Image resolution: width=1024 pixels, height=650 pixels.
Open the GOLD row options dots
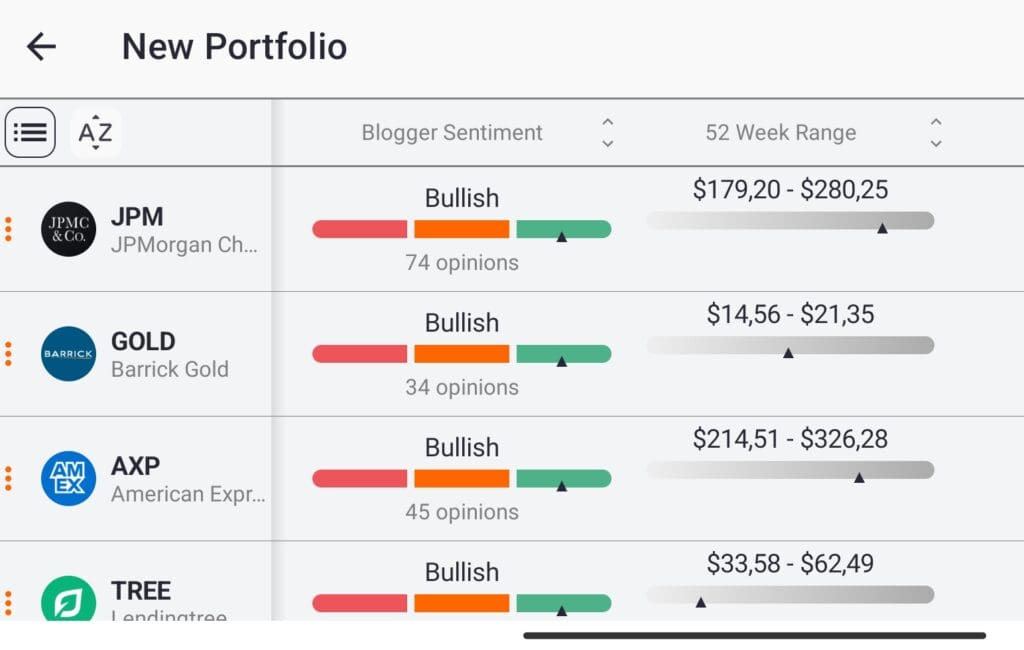pyautogui.click(x=9, y=353)
